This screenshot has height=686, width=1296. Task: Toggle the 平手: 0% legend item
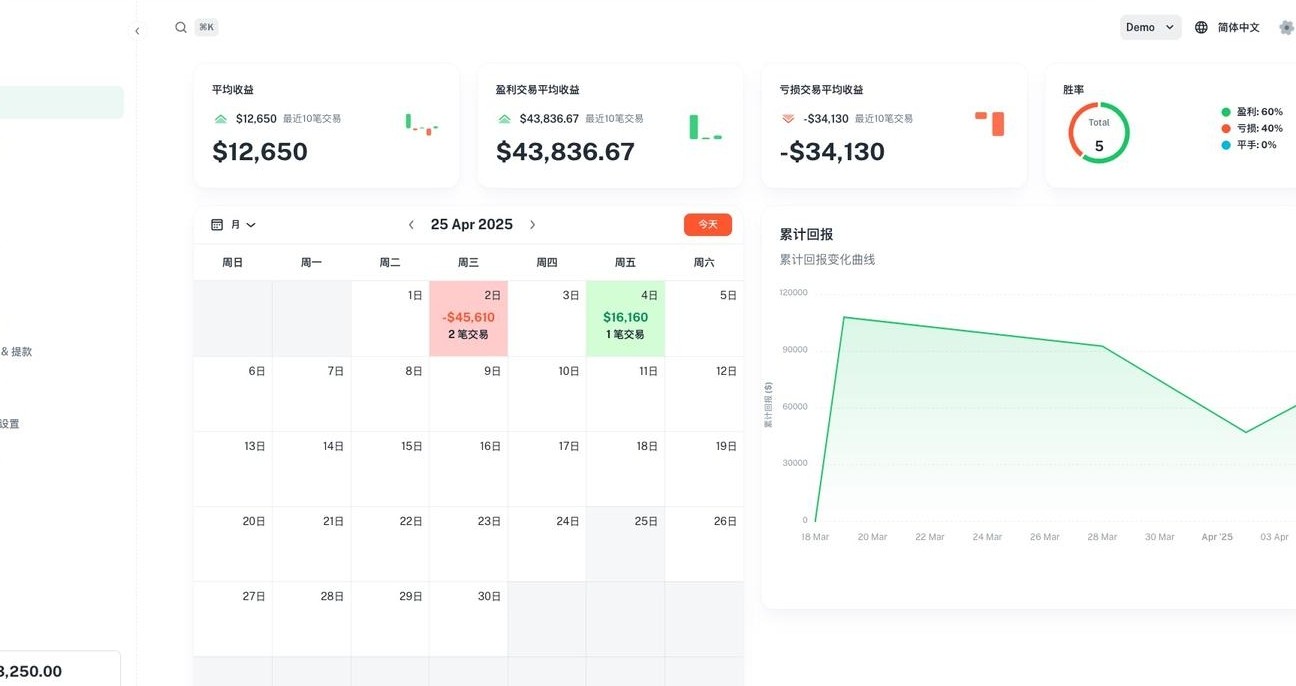[1249, 145]
